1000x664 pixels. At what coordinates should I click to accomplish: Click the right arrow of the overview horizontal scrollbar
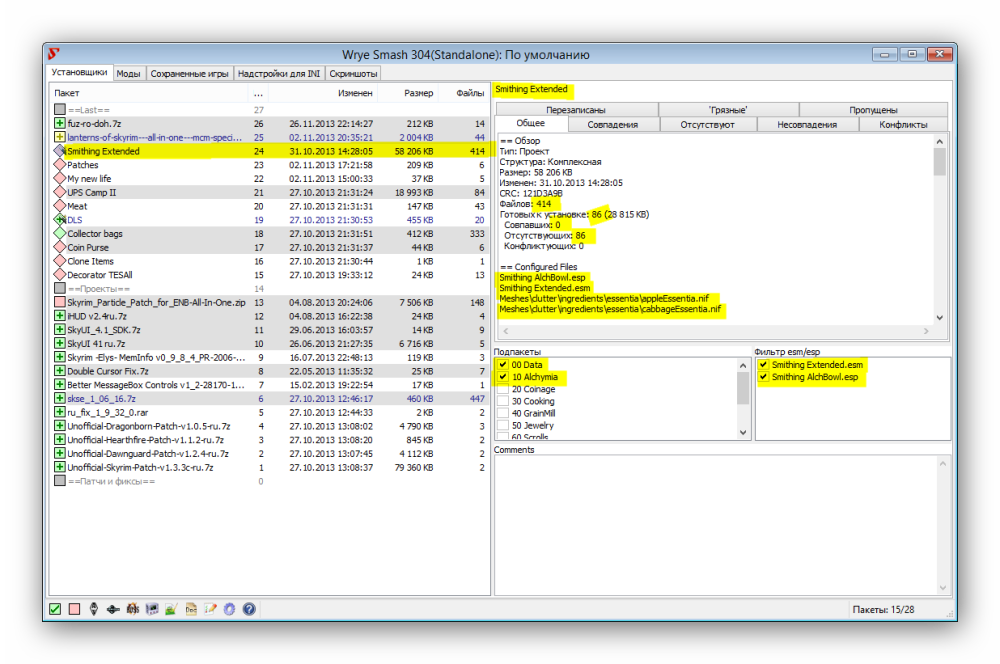926,331
